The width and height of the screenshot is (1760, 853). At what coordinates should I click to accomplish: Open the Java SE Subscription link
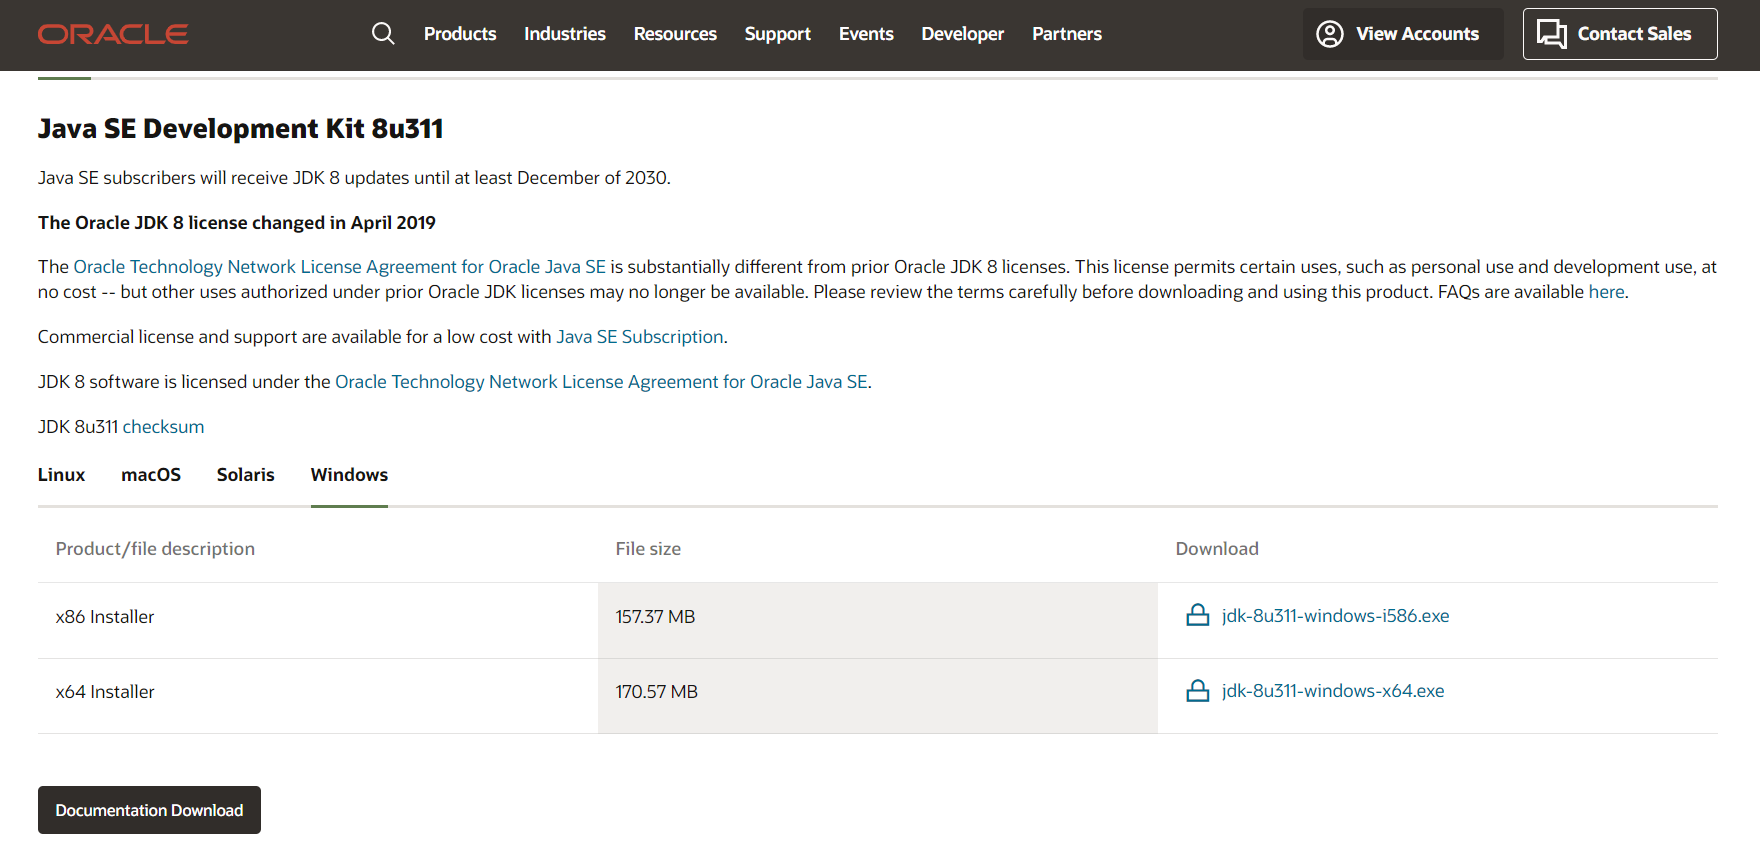tap(640, 337)
